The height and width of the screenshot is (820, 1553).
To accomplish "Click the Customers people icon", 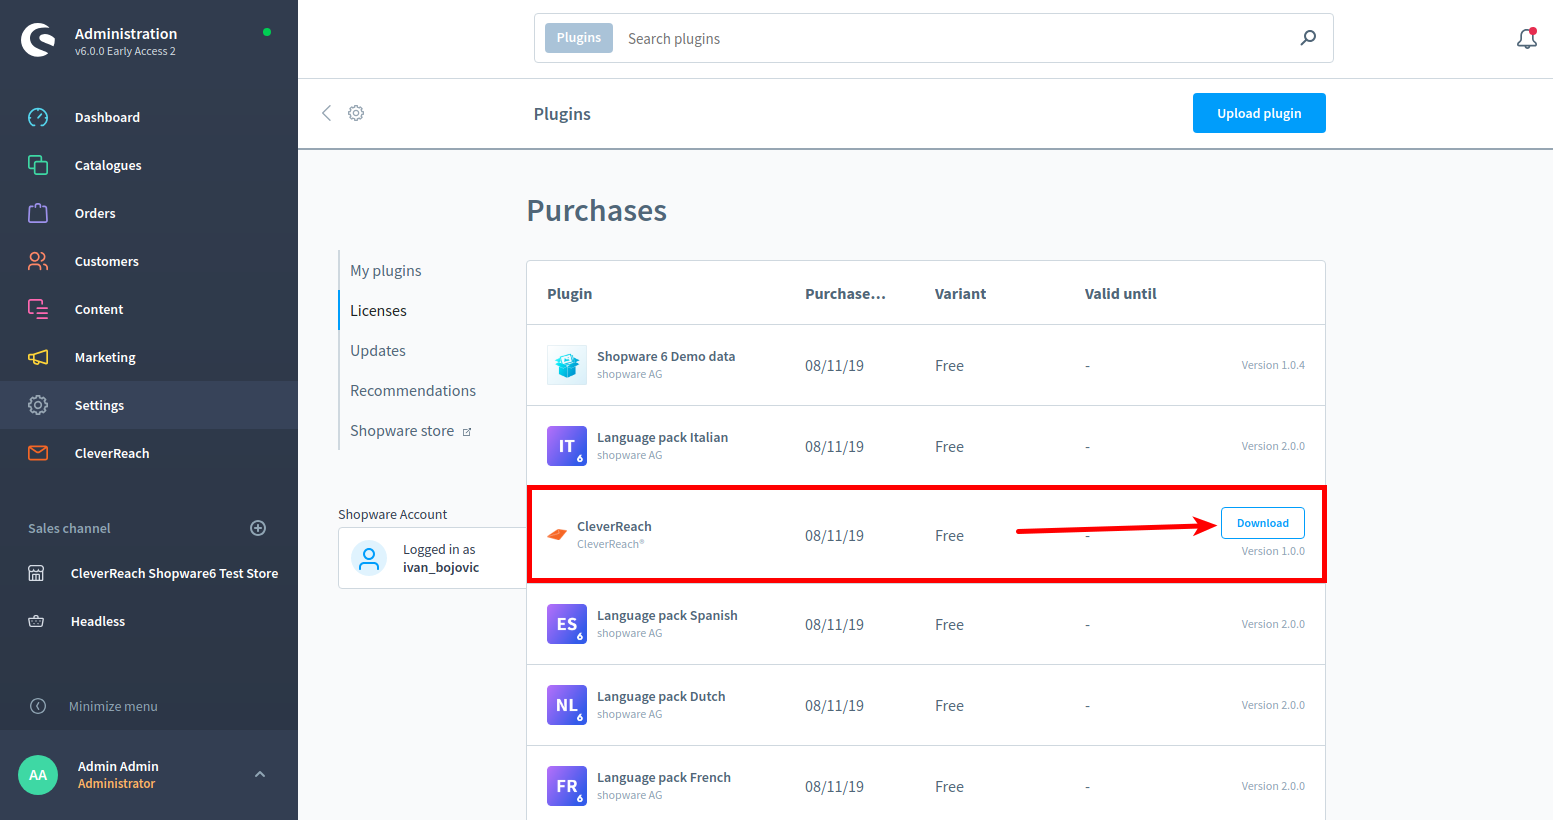I will click(38, 261).
